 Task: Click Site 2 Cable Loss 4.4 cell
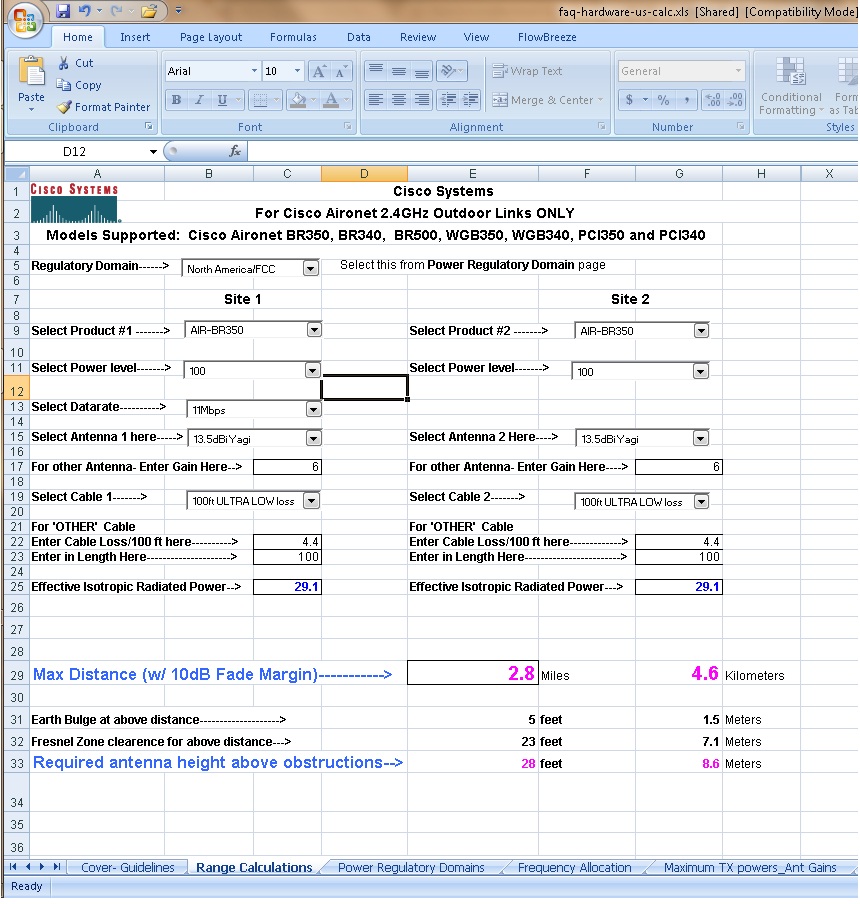(x=678, y=542)
